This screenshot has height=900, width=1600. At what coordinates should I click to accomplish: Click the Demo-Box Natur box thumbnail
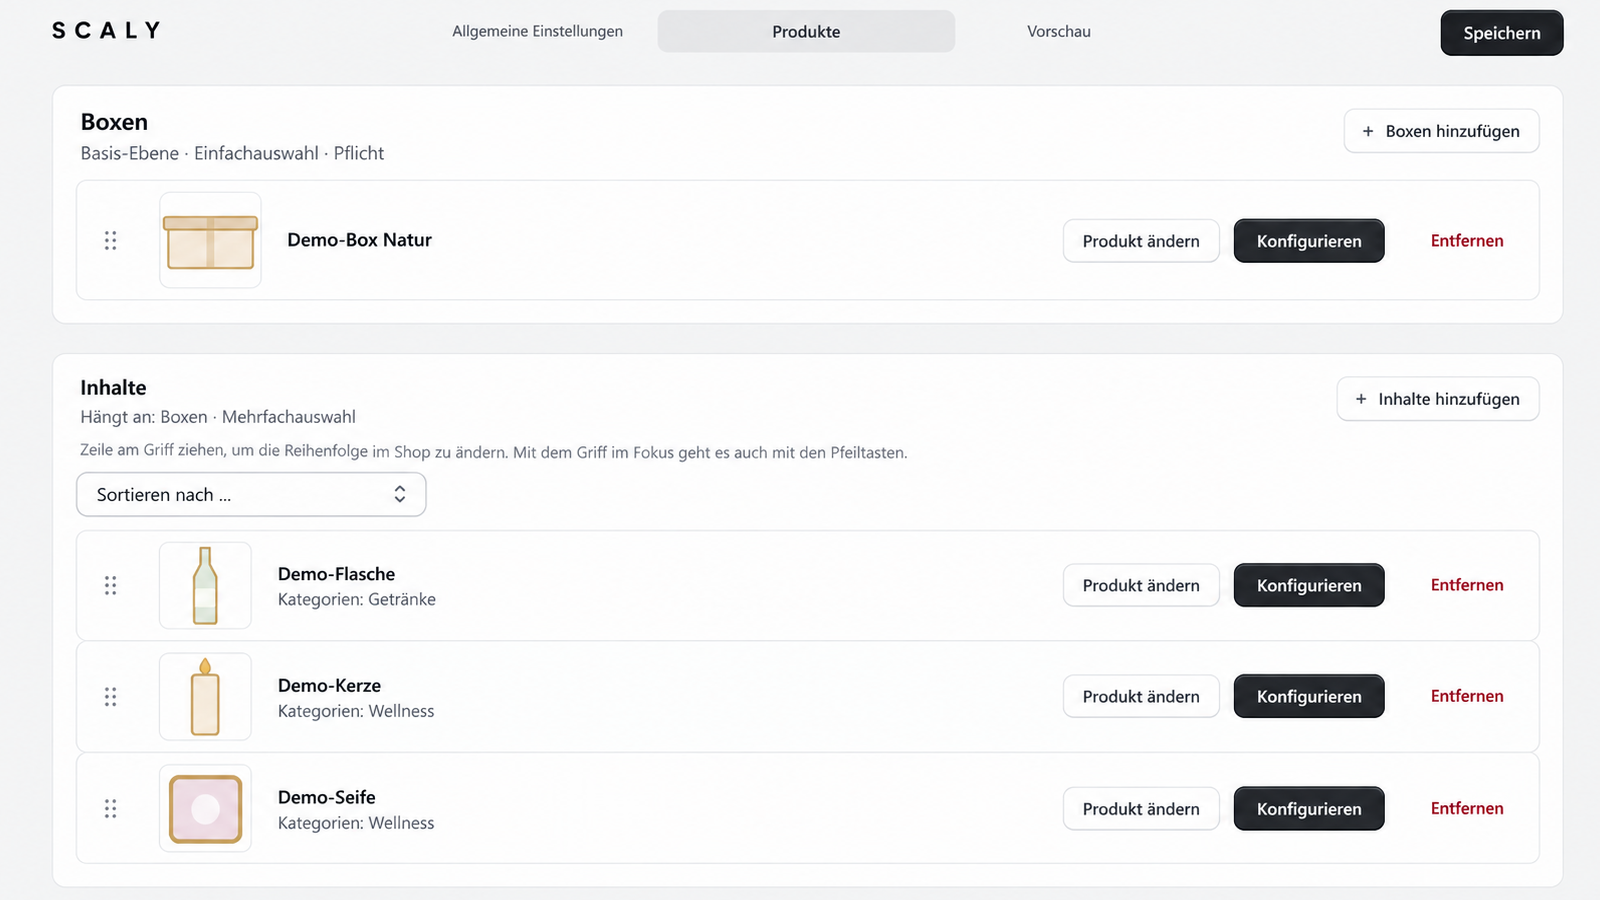point(210,240)
